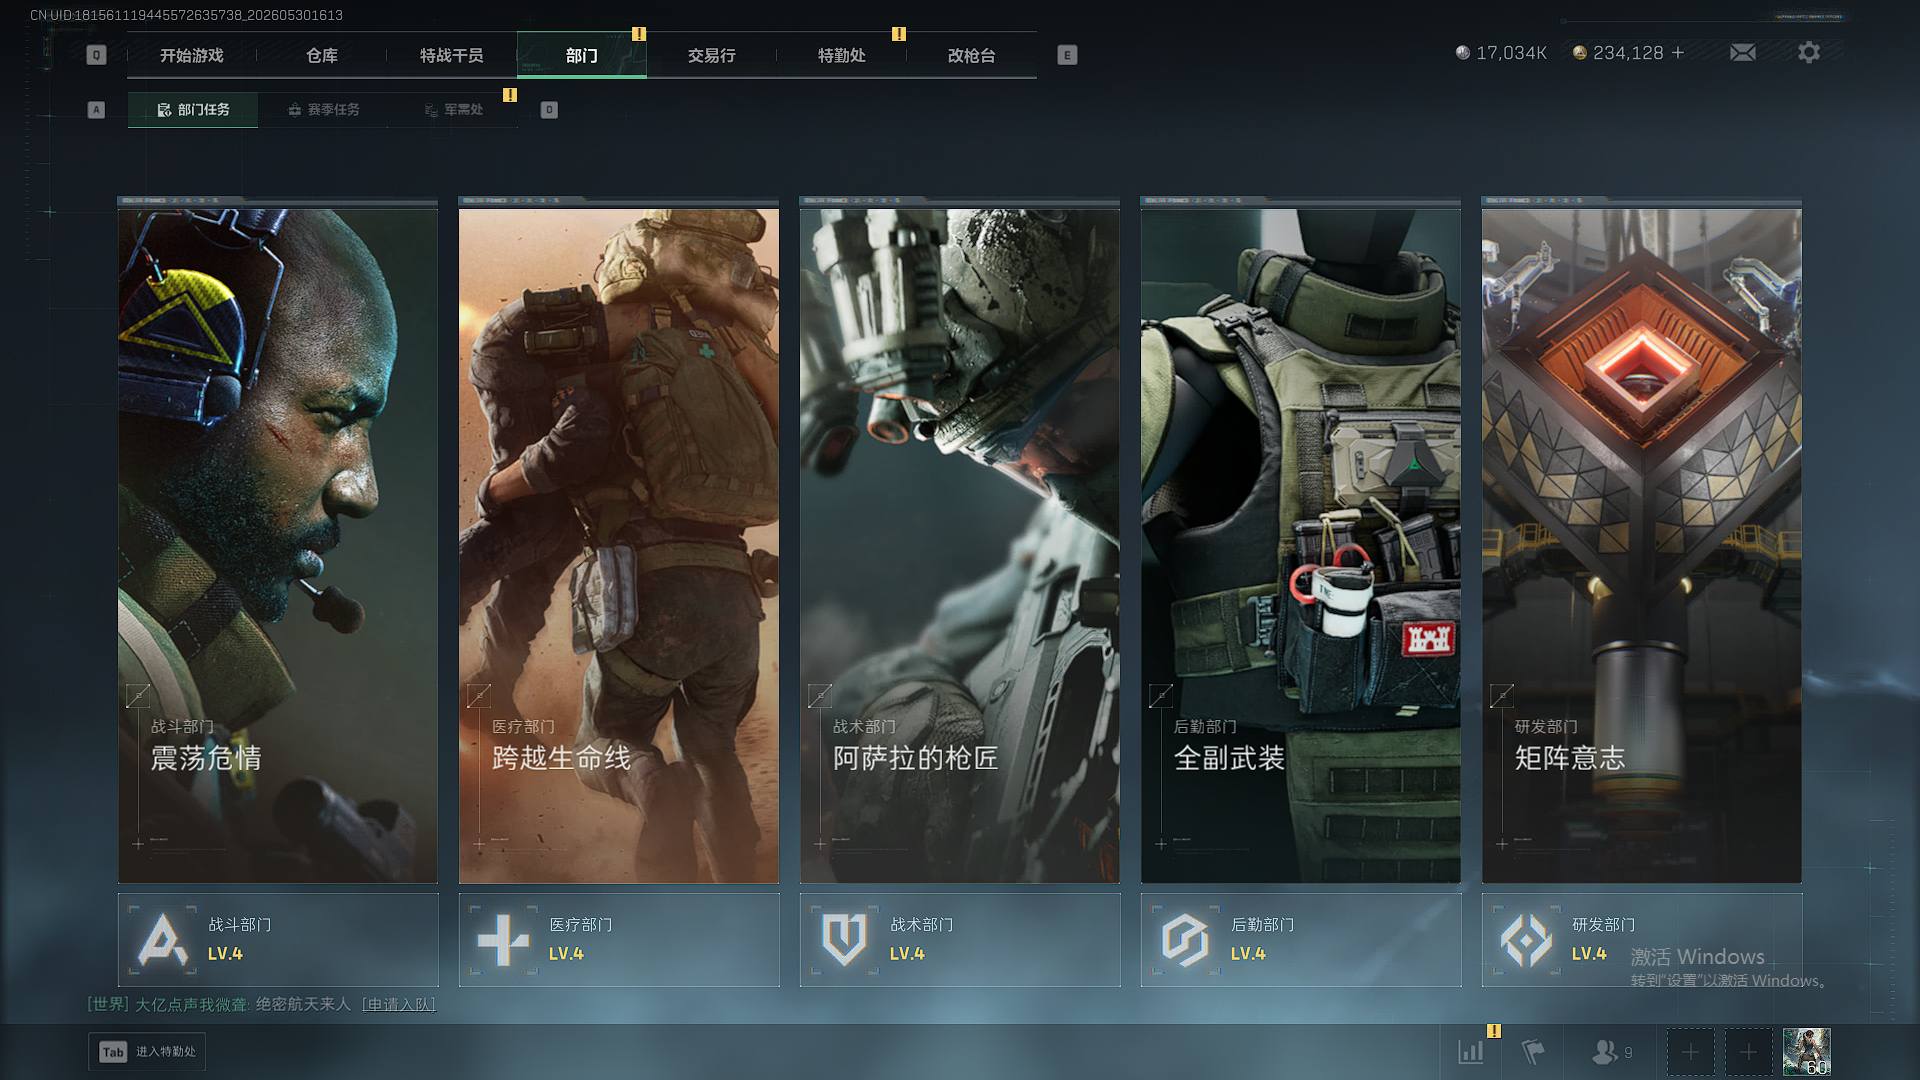
Task: Select the 研发部门 LV.4 text
Action: click(x=1589, y=954)
